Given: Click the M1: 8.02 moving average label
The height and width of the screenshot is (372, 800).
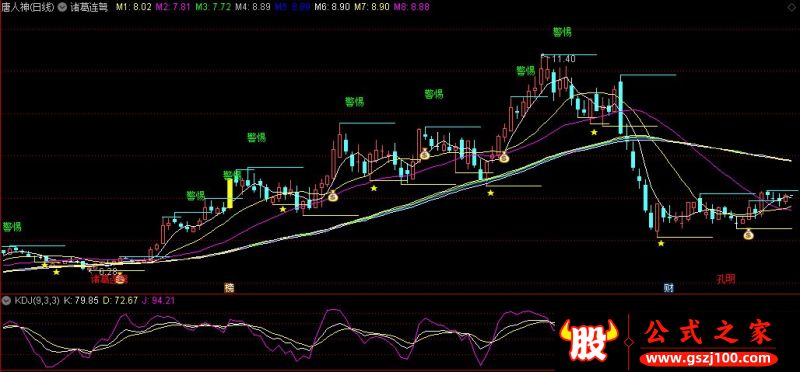Looking at the screenshot, I should [134, 8].
